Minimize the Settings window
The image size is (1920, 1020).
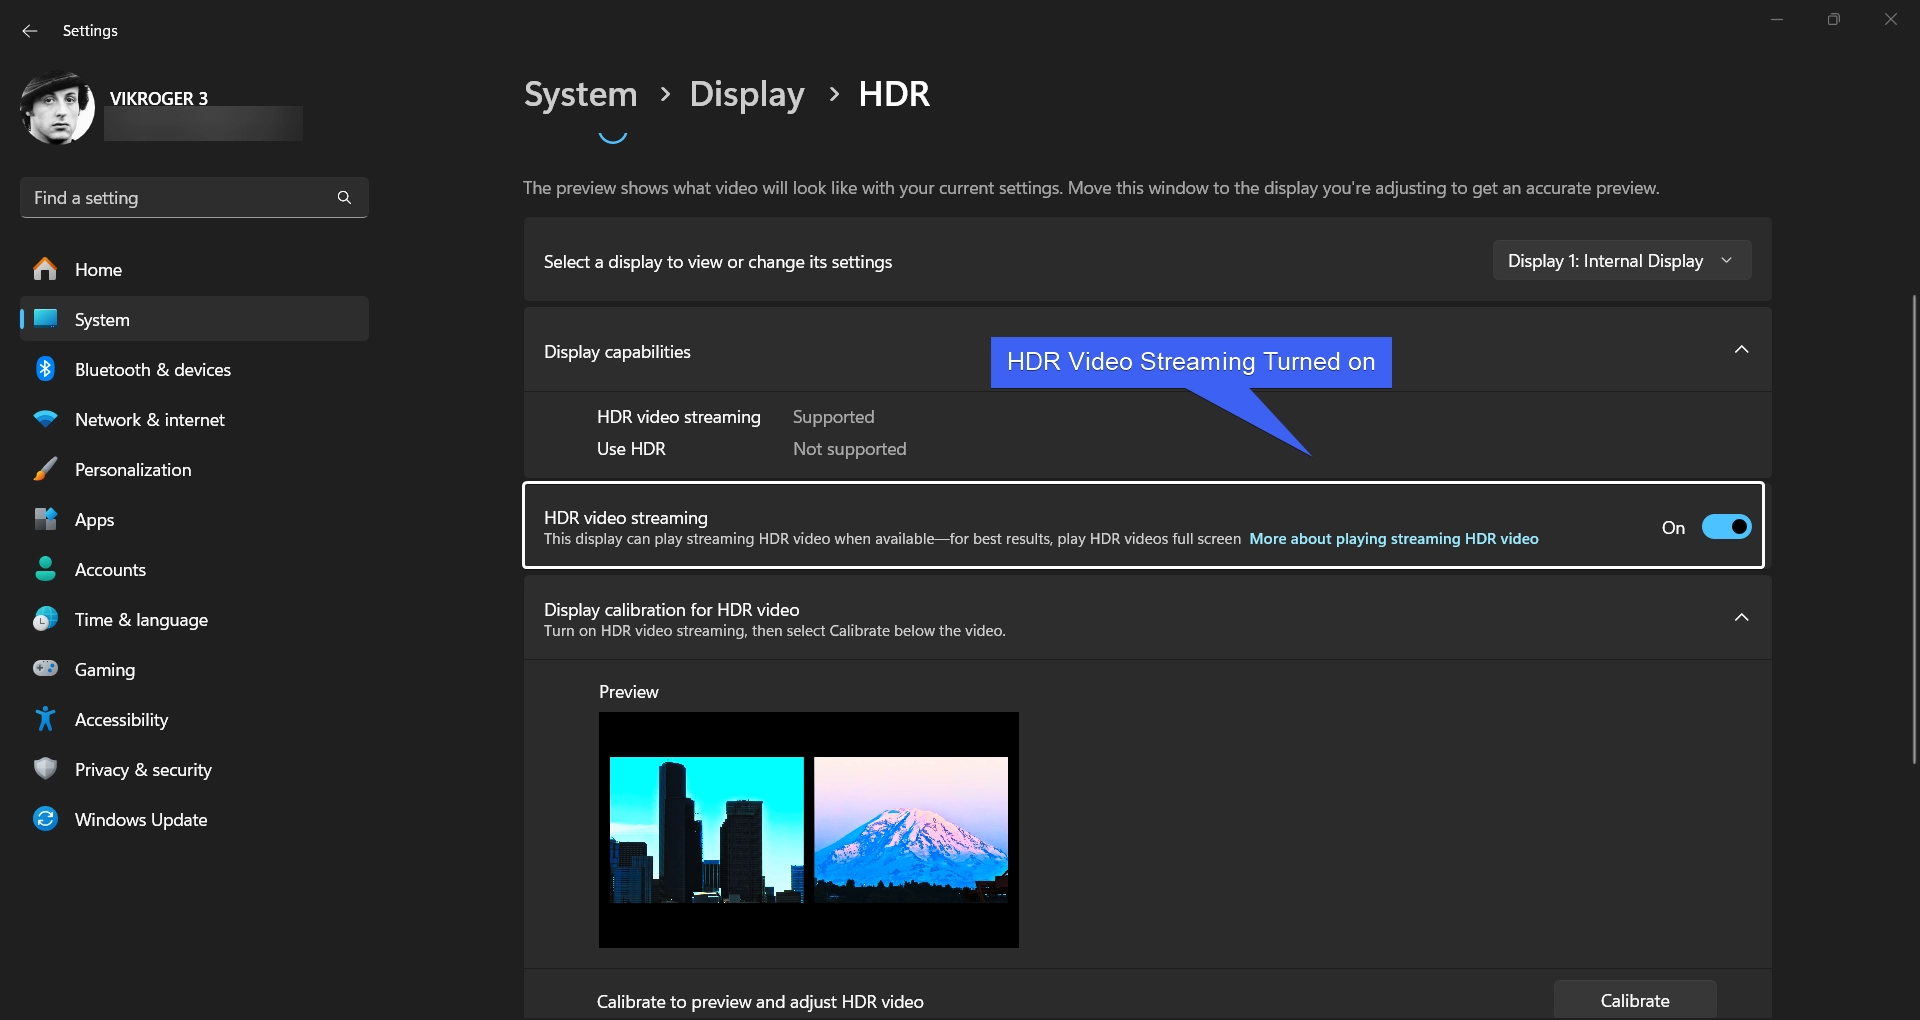click(1777, 19)
